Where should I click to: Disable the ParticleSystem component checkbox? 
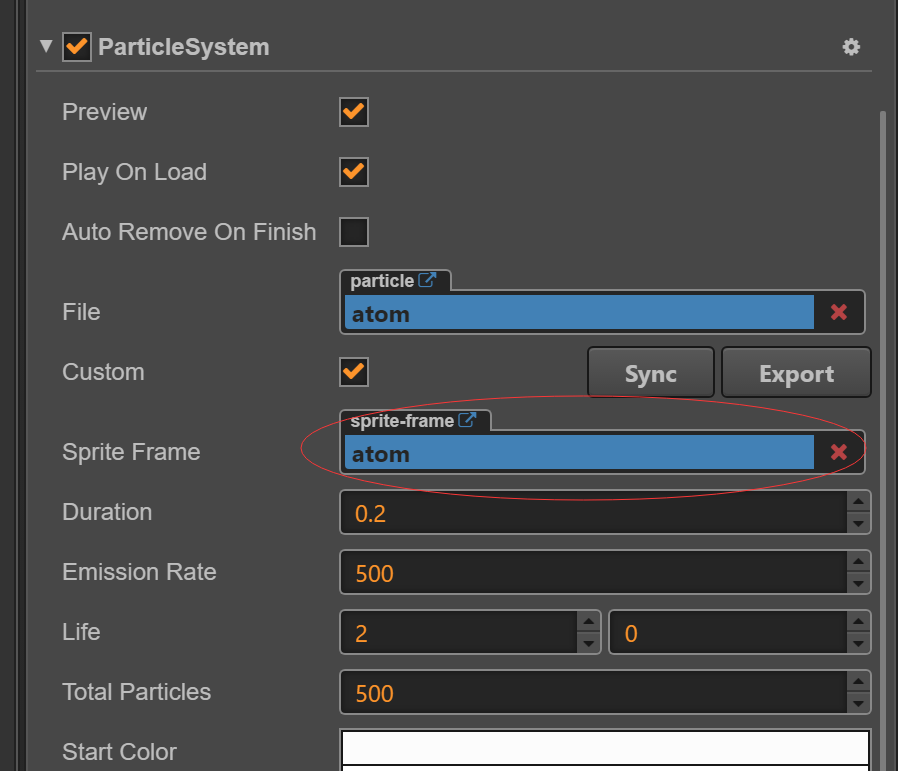tap(77, 47)
